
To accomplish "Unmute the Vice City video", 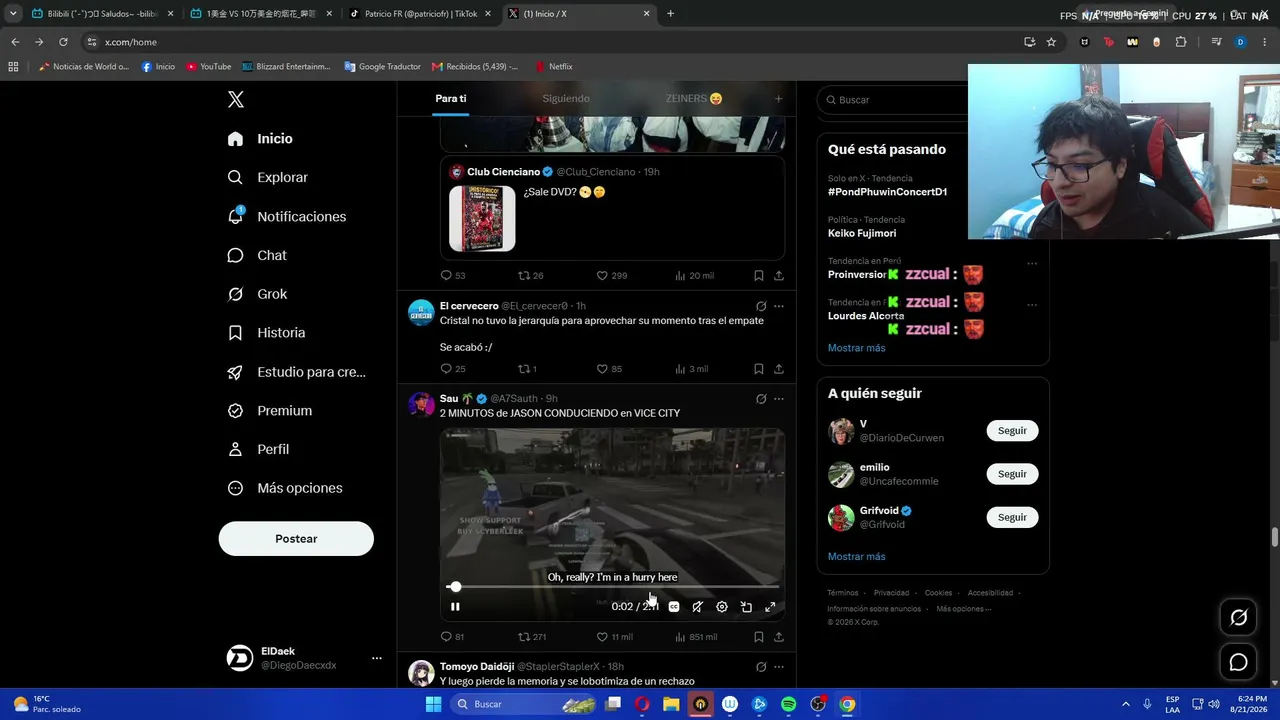I will [698, 607].
